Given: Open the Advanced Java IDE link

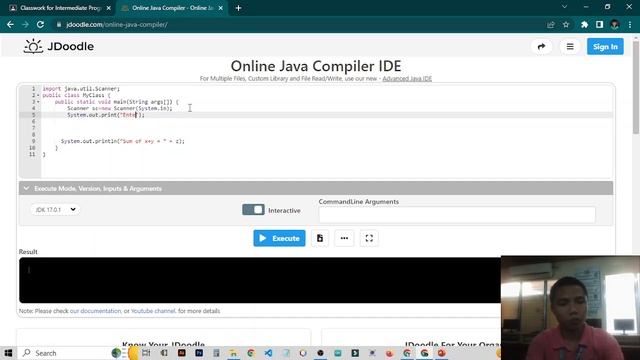Looking at the screenshot, I should point(407,78).
